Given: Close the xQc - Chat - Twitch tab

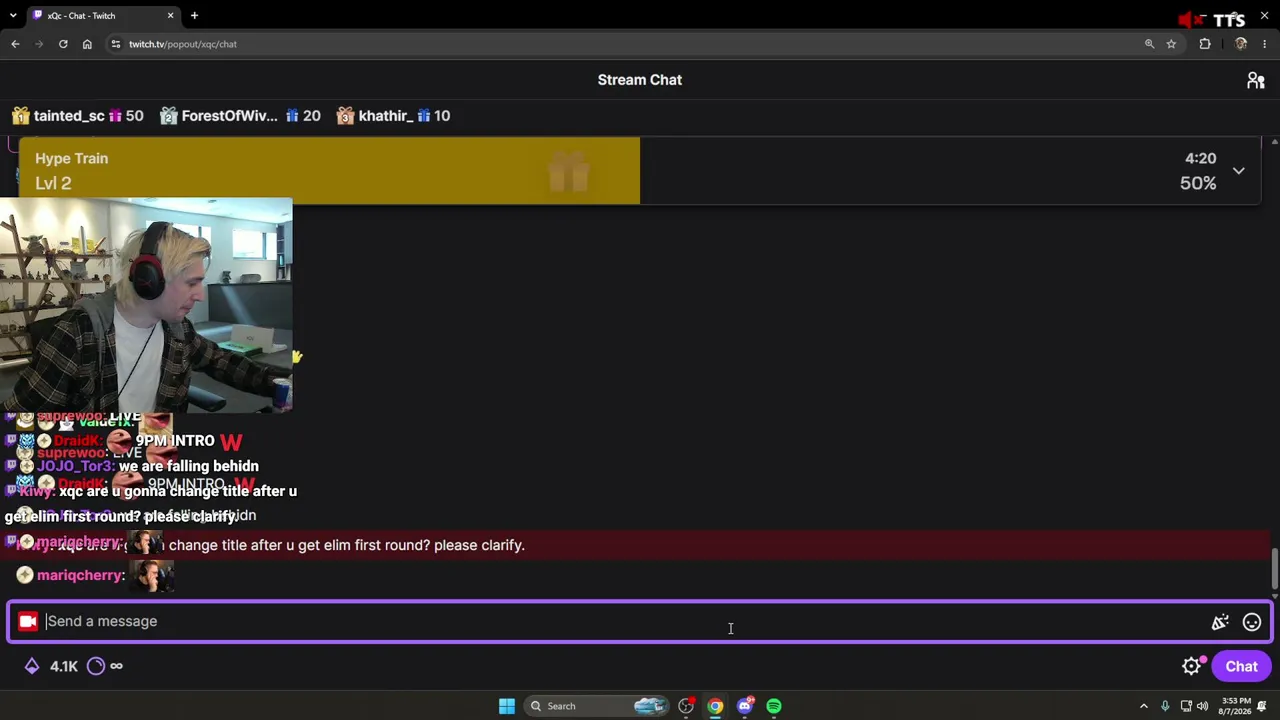Looking at the screenshot, I should [x=170, y=16].
